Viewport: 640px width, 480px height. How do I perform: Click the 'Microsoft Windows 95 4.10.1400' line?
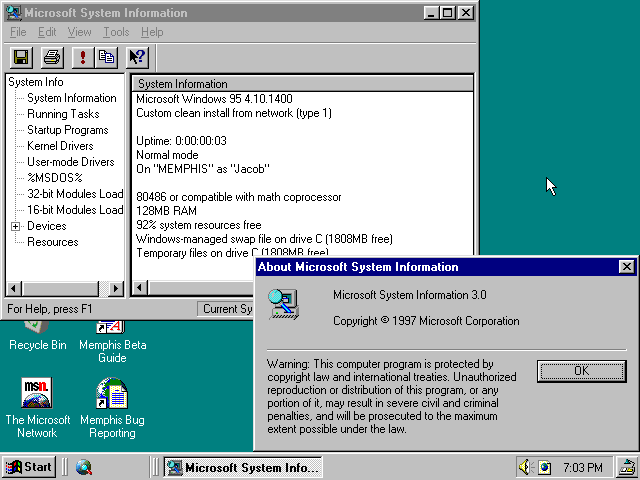tap(214, 99)
